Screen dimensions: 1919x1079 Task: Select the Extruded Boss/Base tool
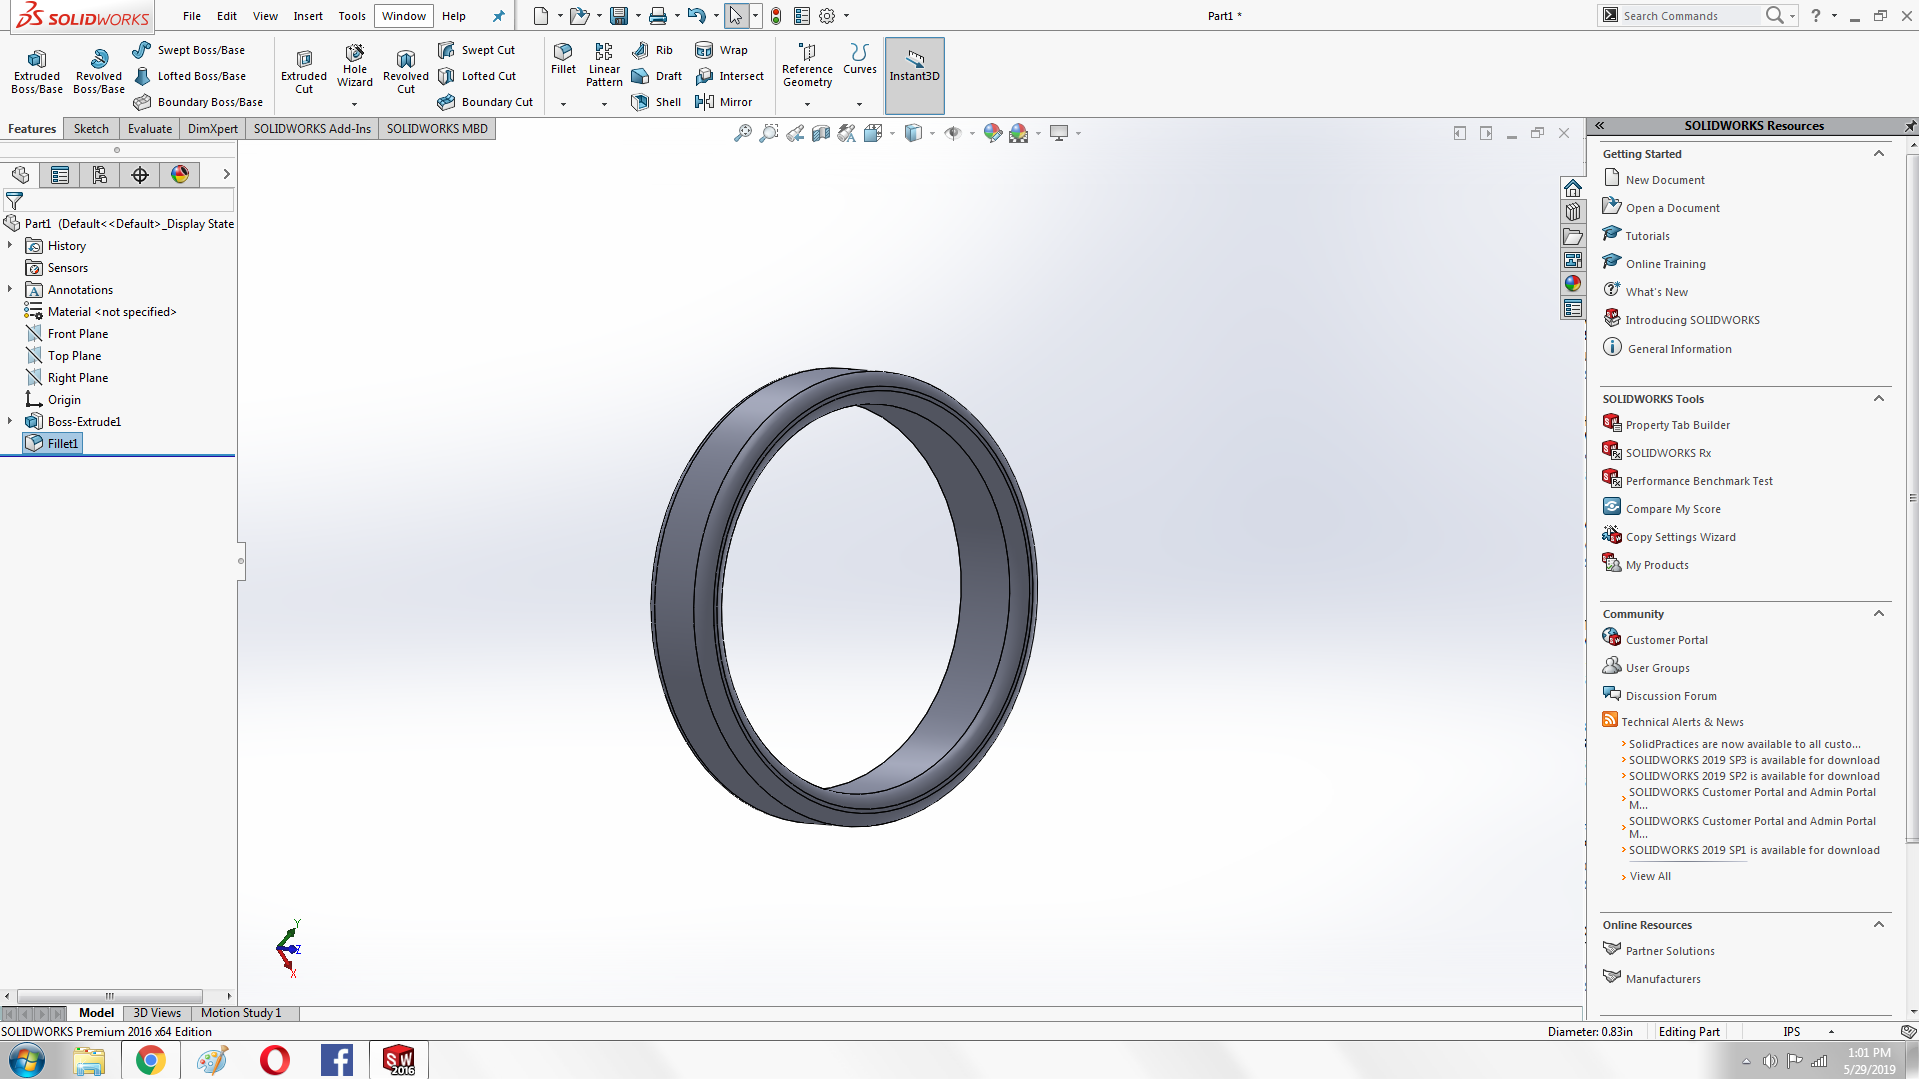37,71
